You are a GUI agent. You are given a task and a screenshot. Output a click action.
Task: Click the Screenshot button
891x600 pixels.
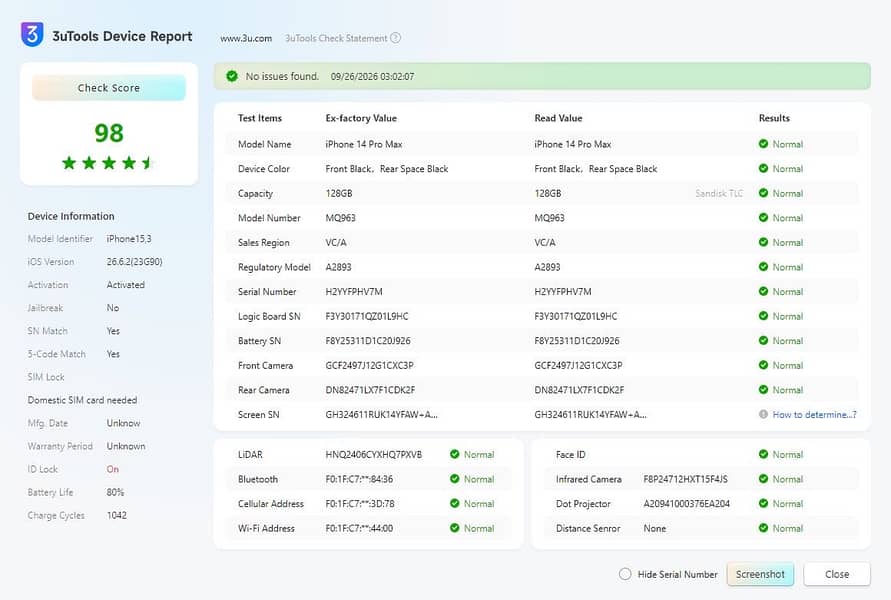(x=760, y=574)
